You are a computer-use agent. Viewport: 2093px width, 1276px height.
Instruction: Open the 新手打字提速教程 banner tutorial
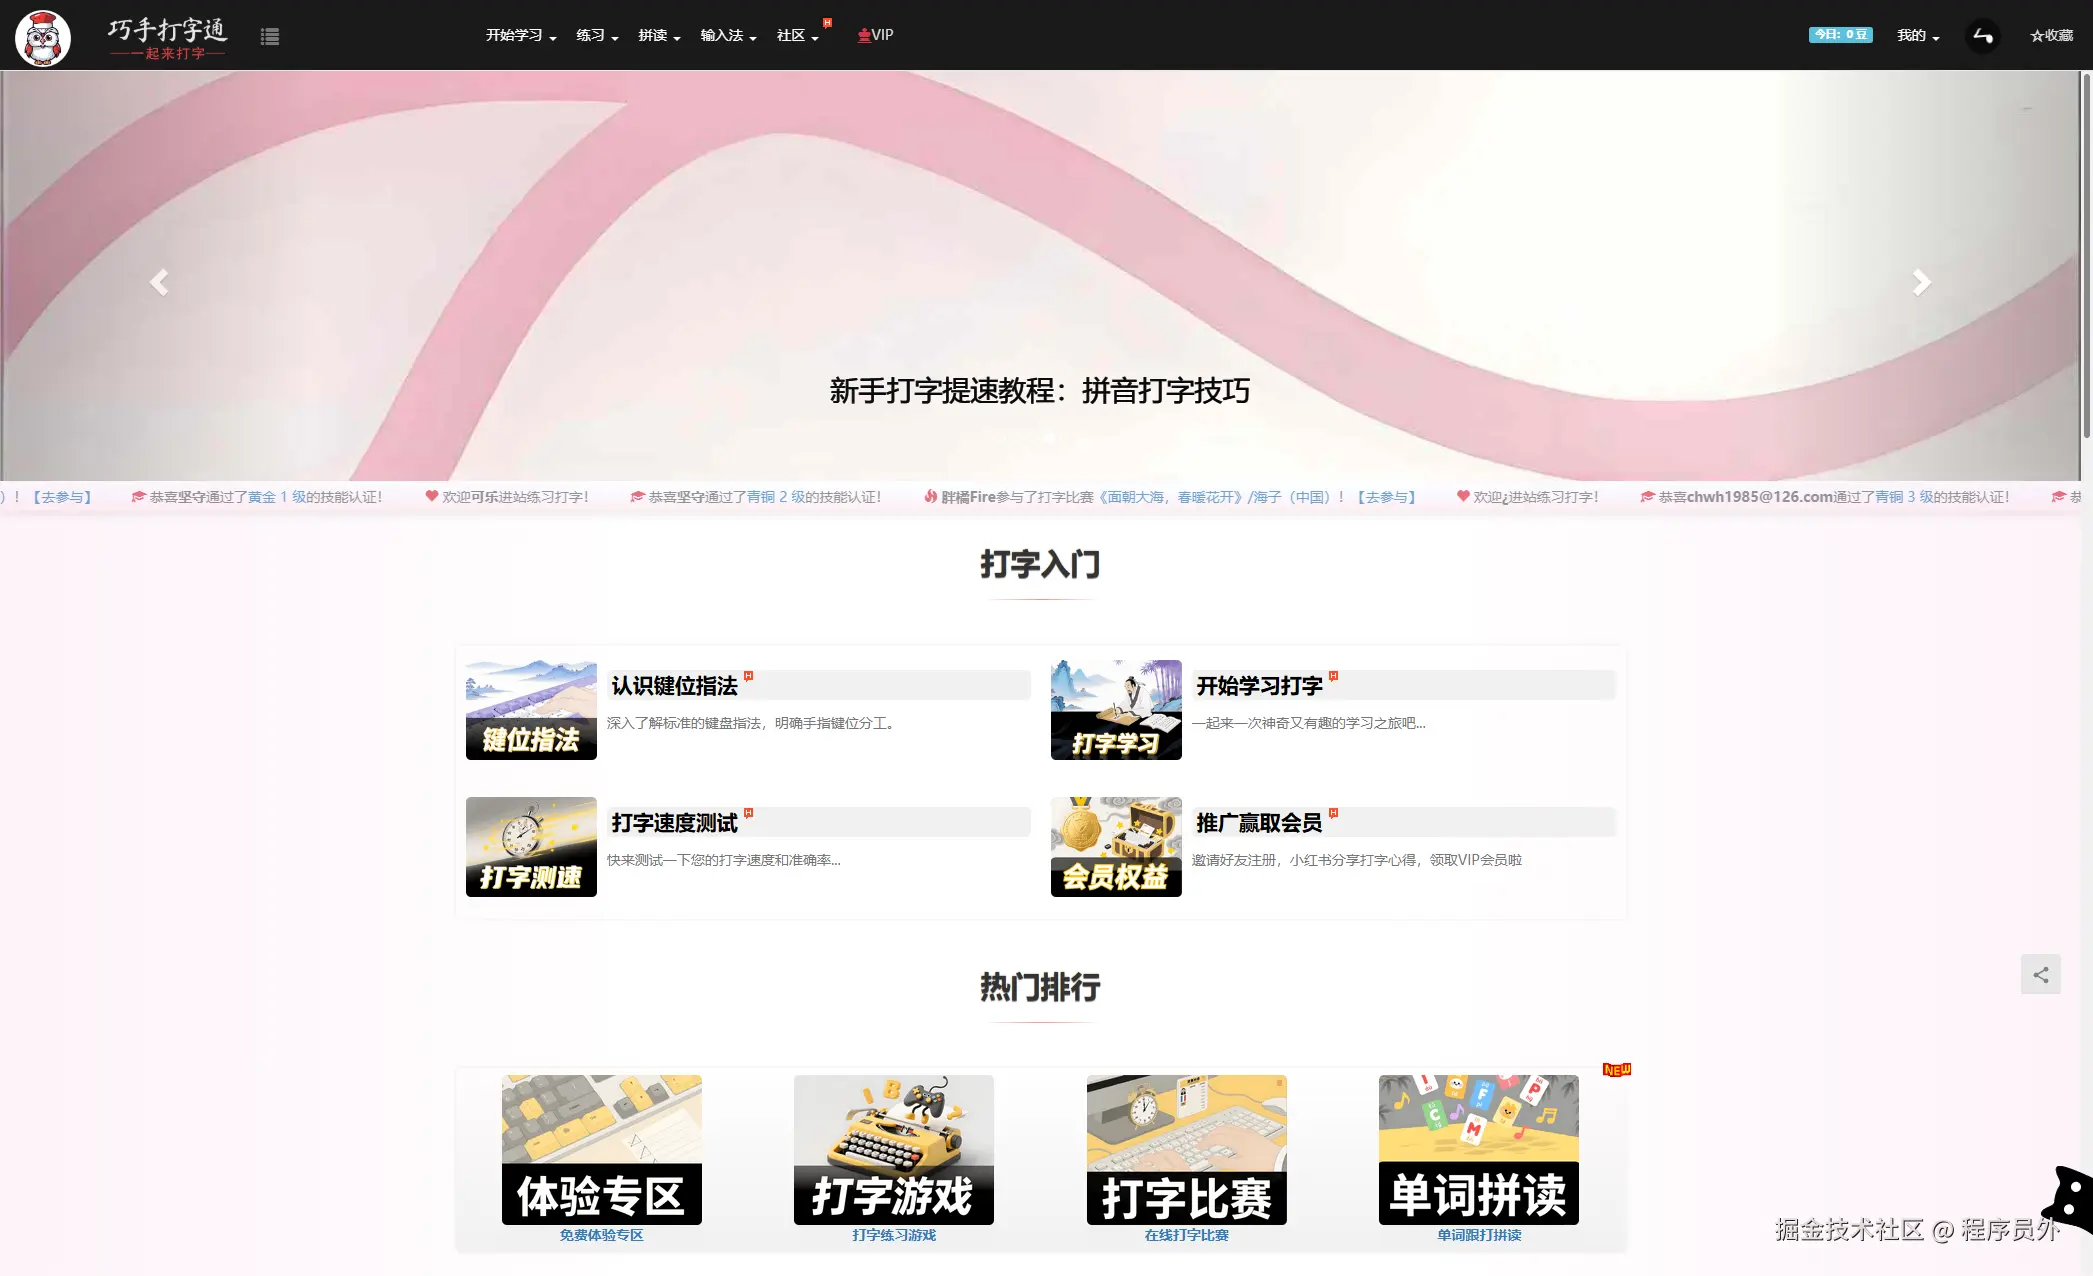pos(1040,392)
